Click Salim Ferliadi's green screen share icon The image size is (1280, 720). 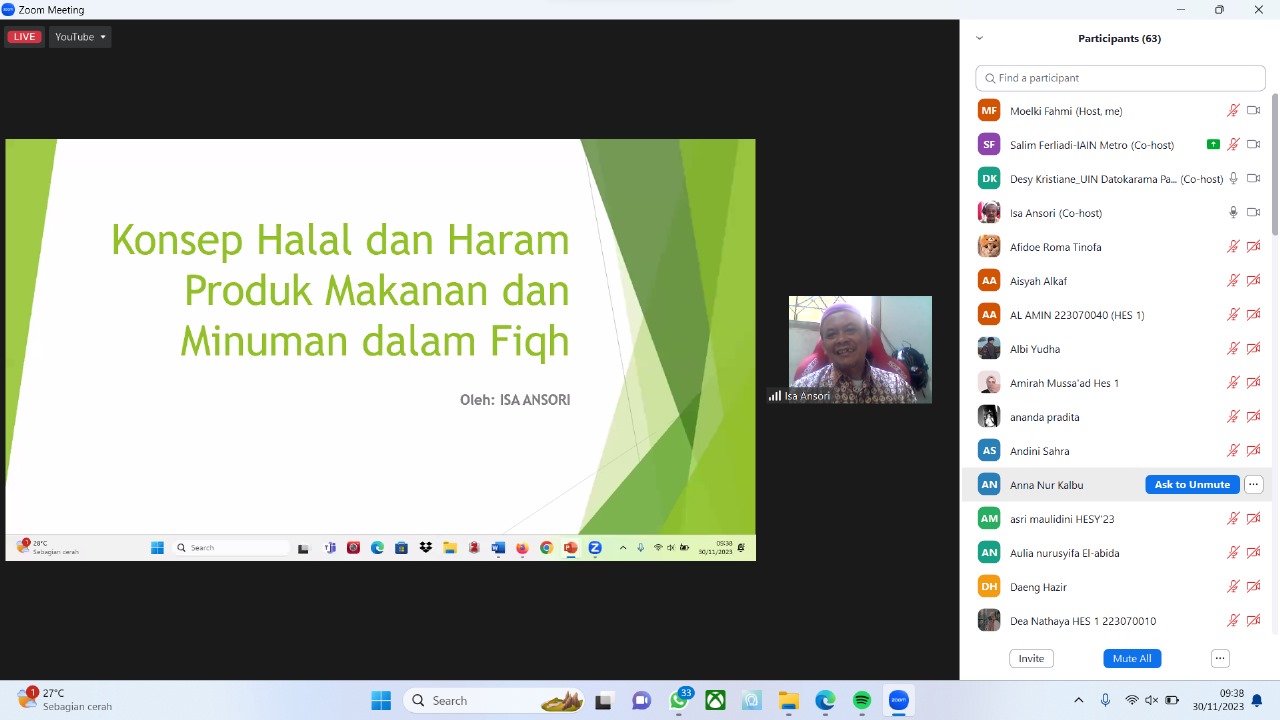1213,145
